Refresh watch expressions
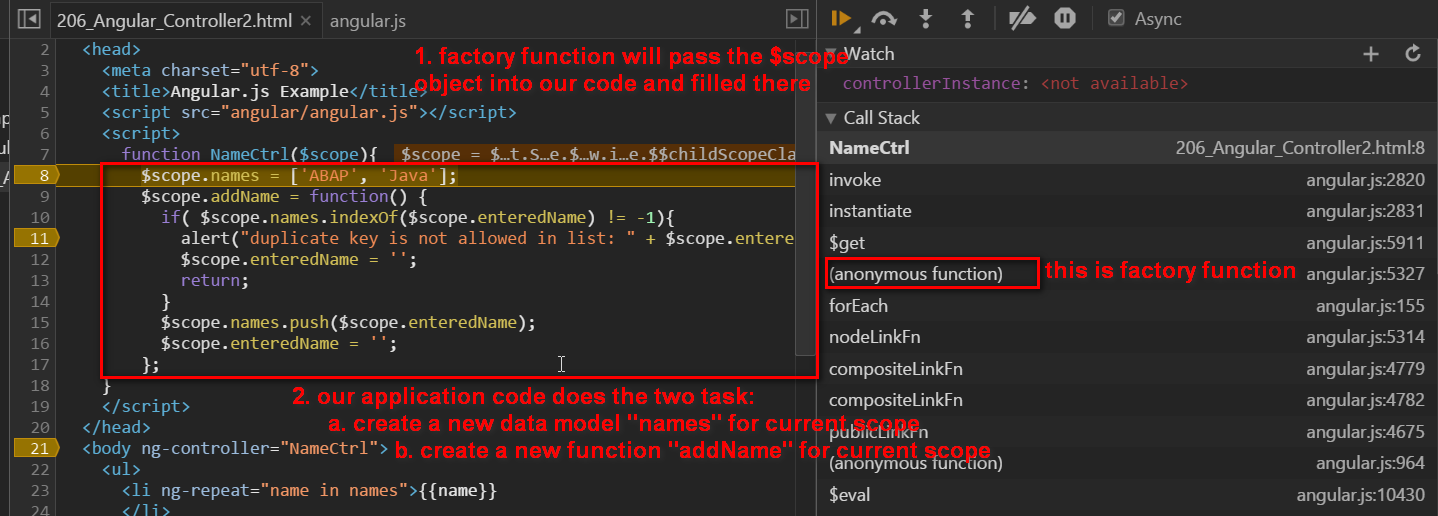 pyautogui.click(x=1413, y=54)
